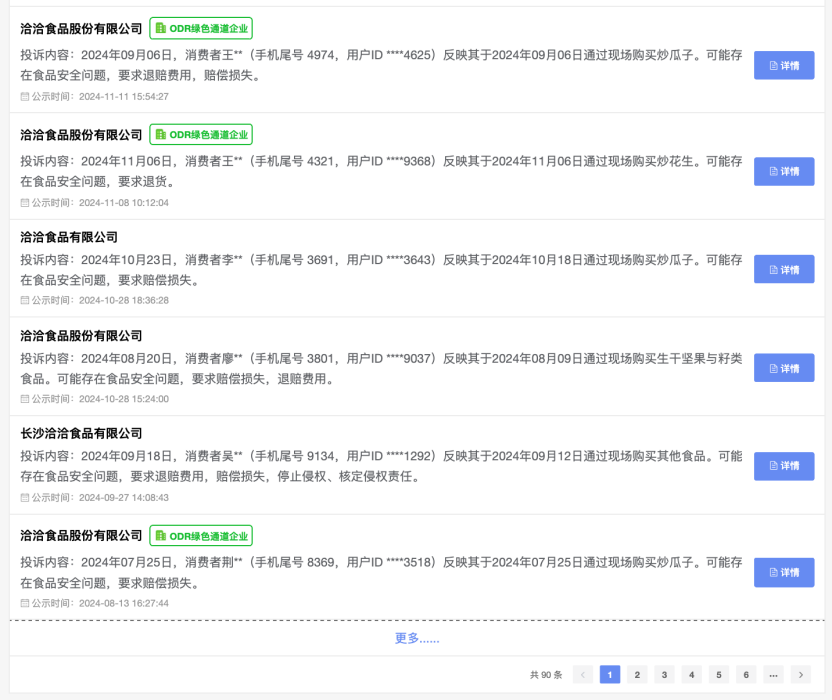Click complaint text mentioning 手机尾号 9134
The image size is (832, 700).
(381, 466)
